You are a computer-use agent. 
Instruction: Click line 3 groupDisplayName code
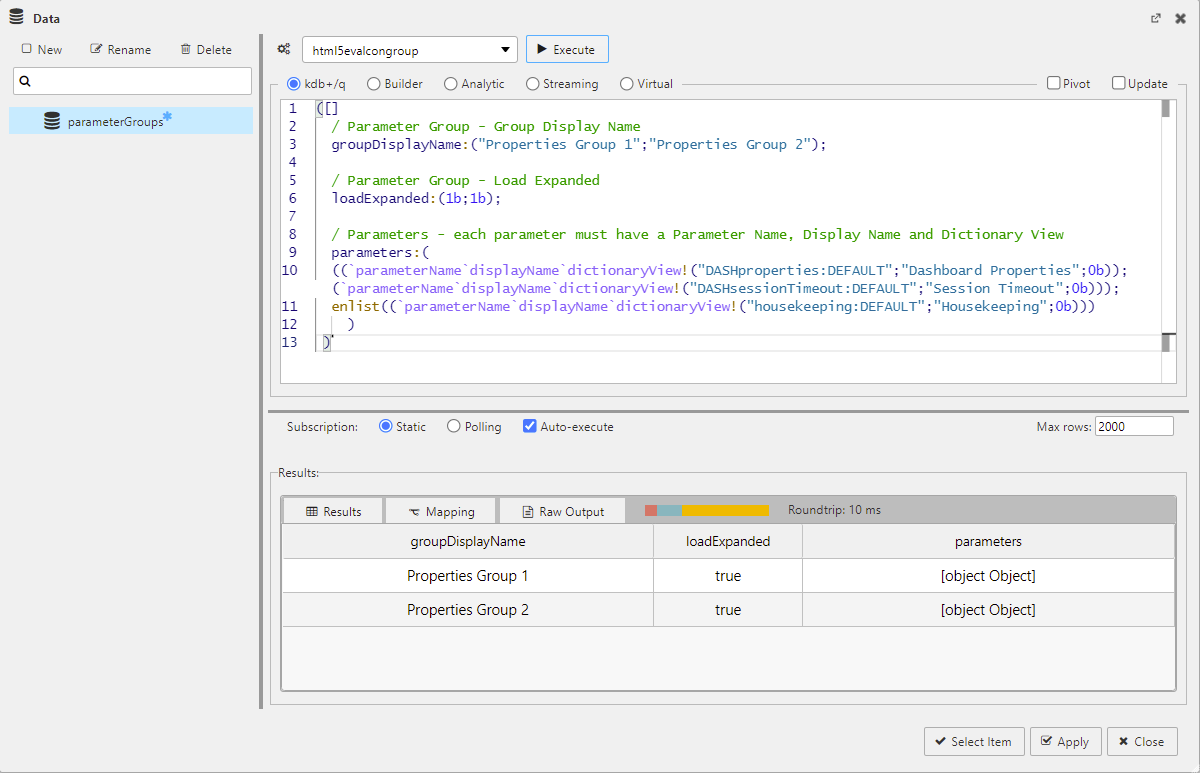(579, 144)
